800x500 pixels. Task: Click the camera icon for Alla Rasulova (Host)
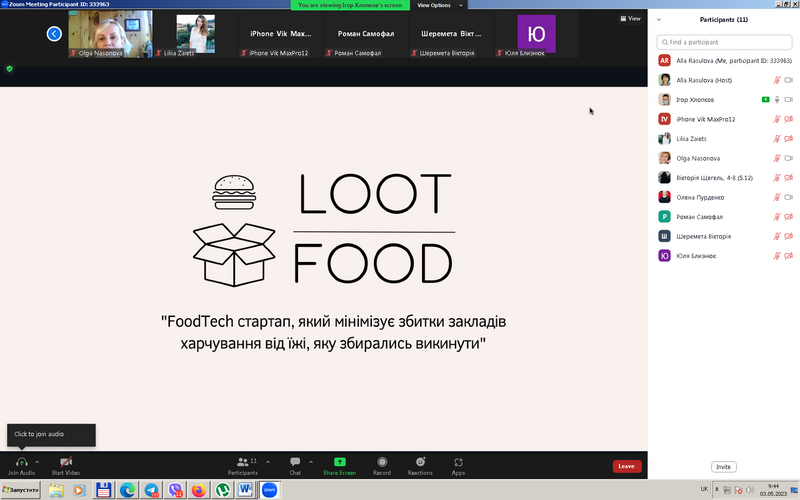point(788,80)
